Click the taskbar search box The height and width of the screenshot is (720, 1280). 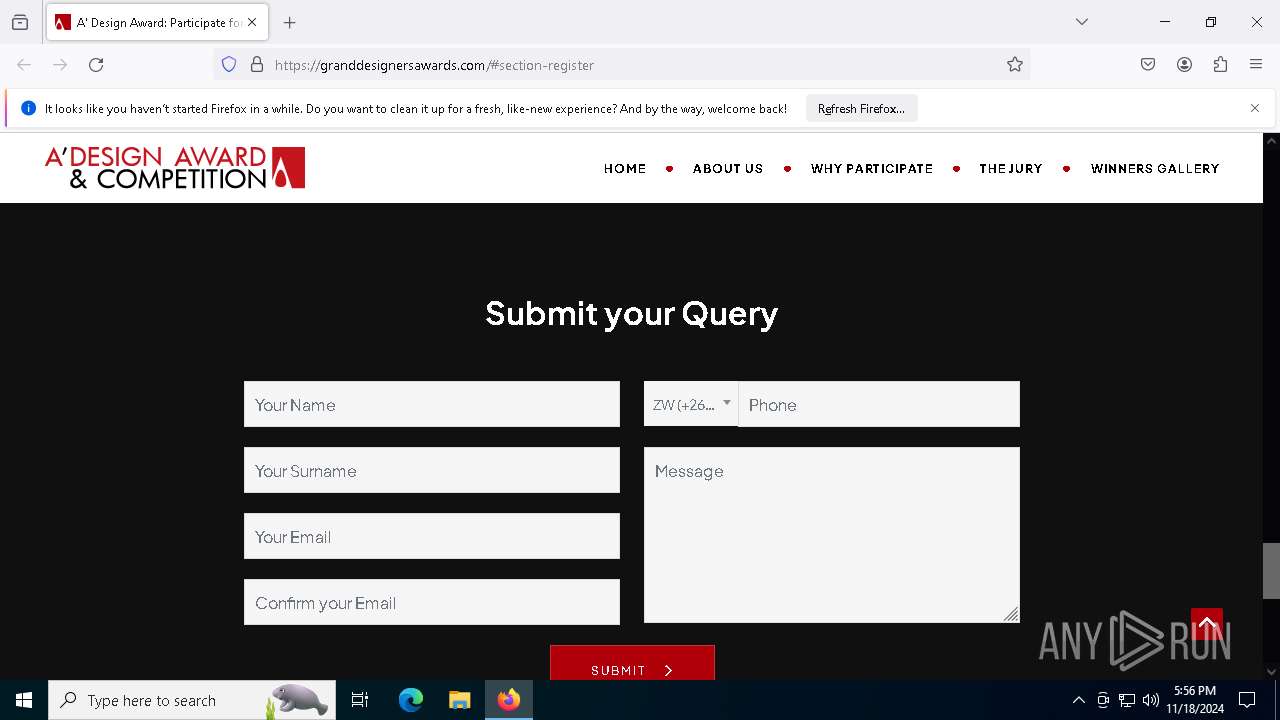pos(192,700)
